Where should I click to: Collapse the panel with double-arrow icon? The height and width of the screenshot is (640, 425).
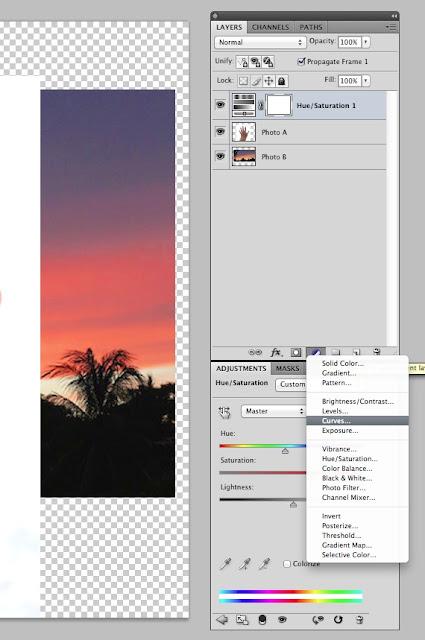[x=394, y=16]
